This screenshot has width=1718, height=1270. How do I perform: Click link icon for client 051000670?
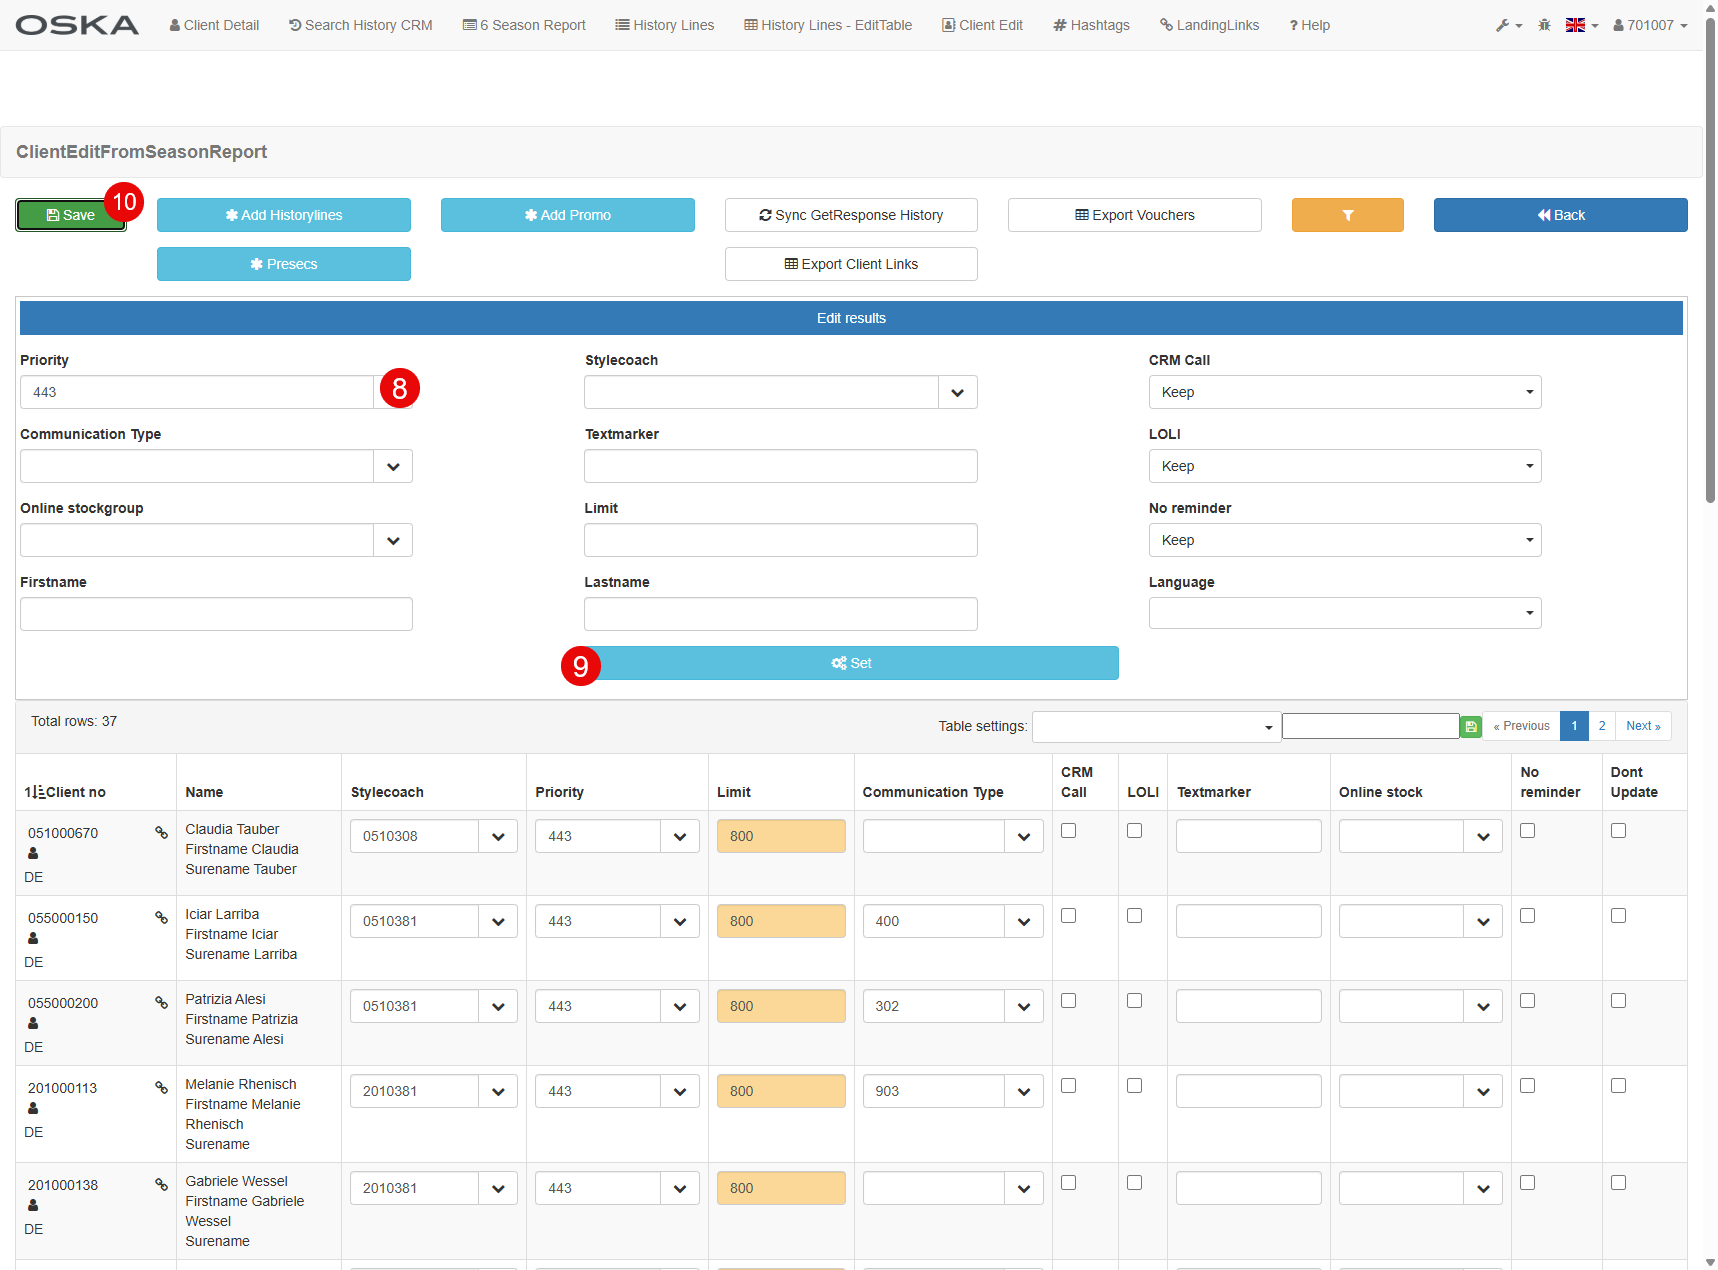pyautogui.click(x=161, y=833)
